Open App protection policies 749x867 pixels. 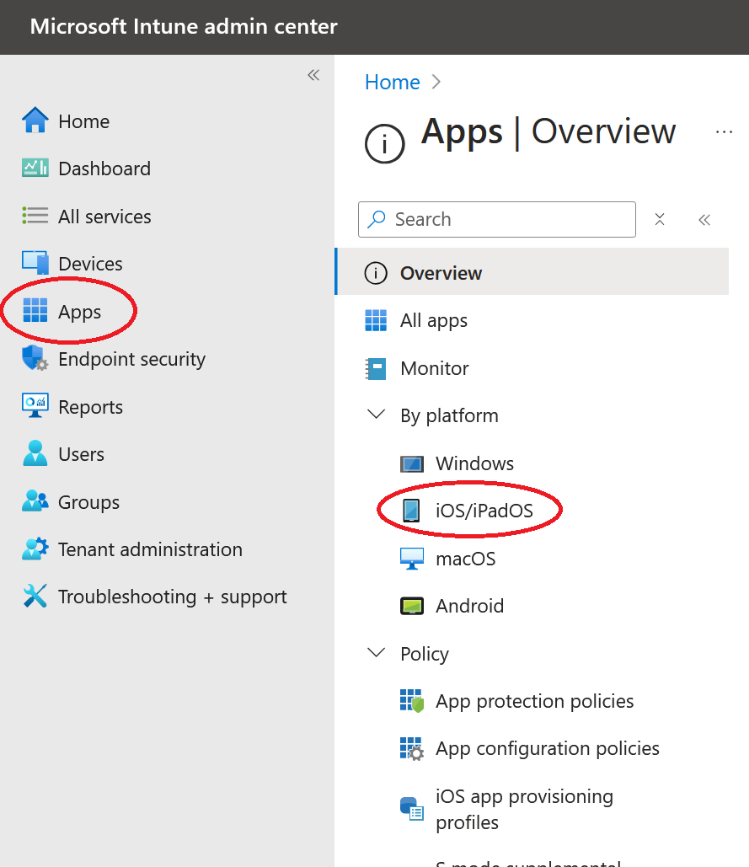click(x=535, y=701)
